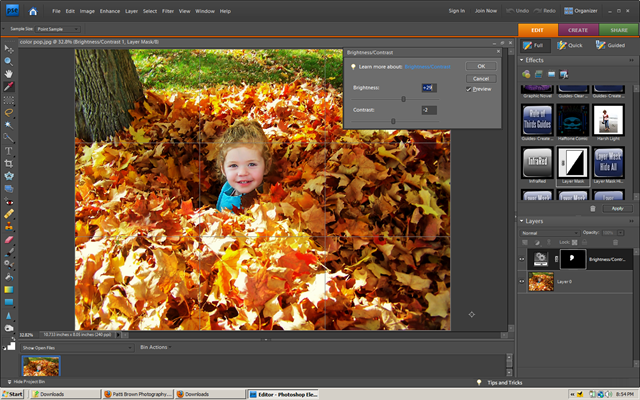Image resolution: width=640 pixels, height=400 pixels.
Task: Select the Eyedropper tool
Action: 9,87
